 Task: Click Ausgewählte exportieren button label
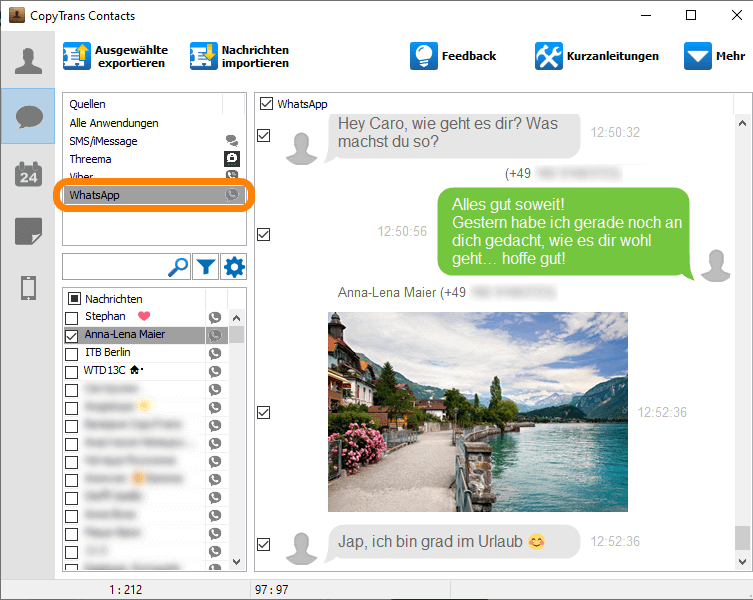[x=131, y=56]
